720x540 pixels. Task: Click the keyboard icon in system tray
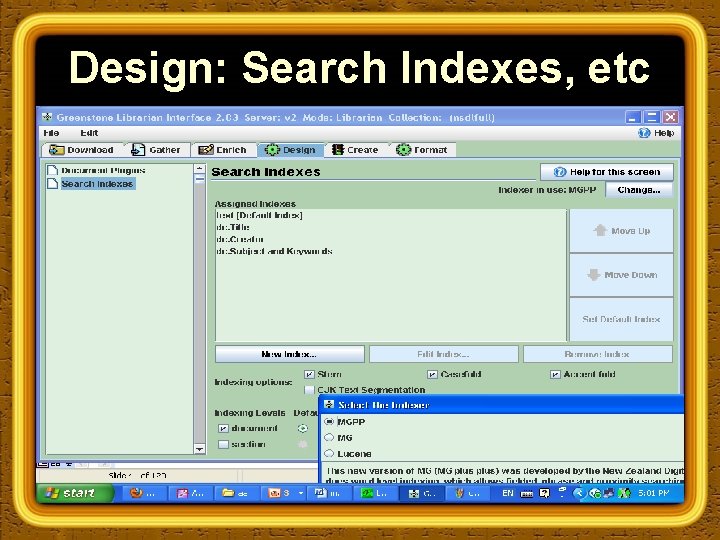pyautogui.click(x=526, y=494)
